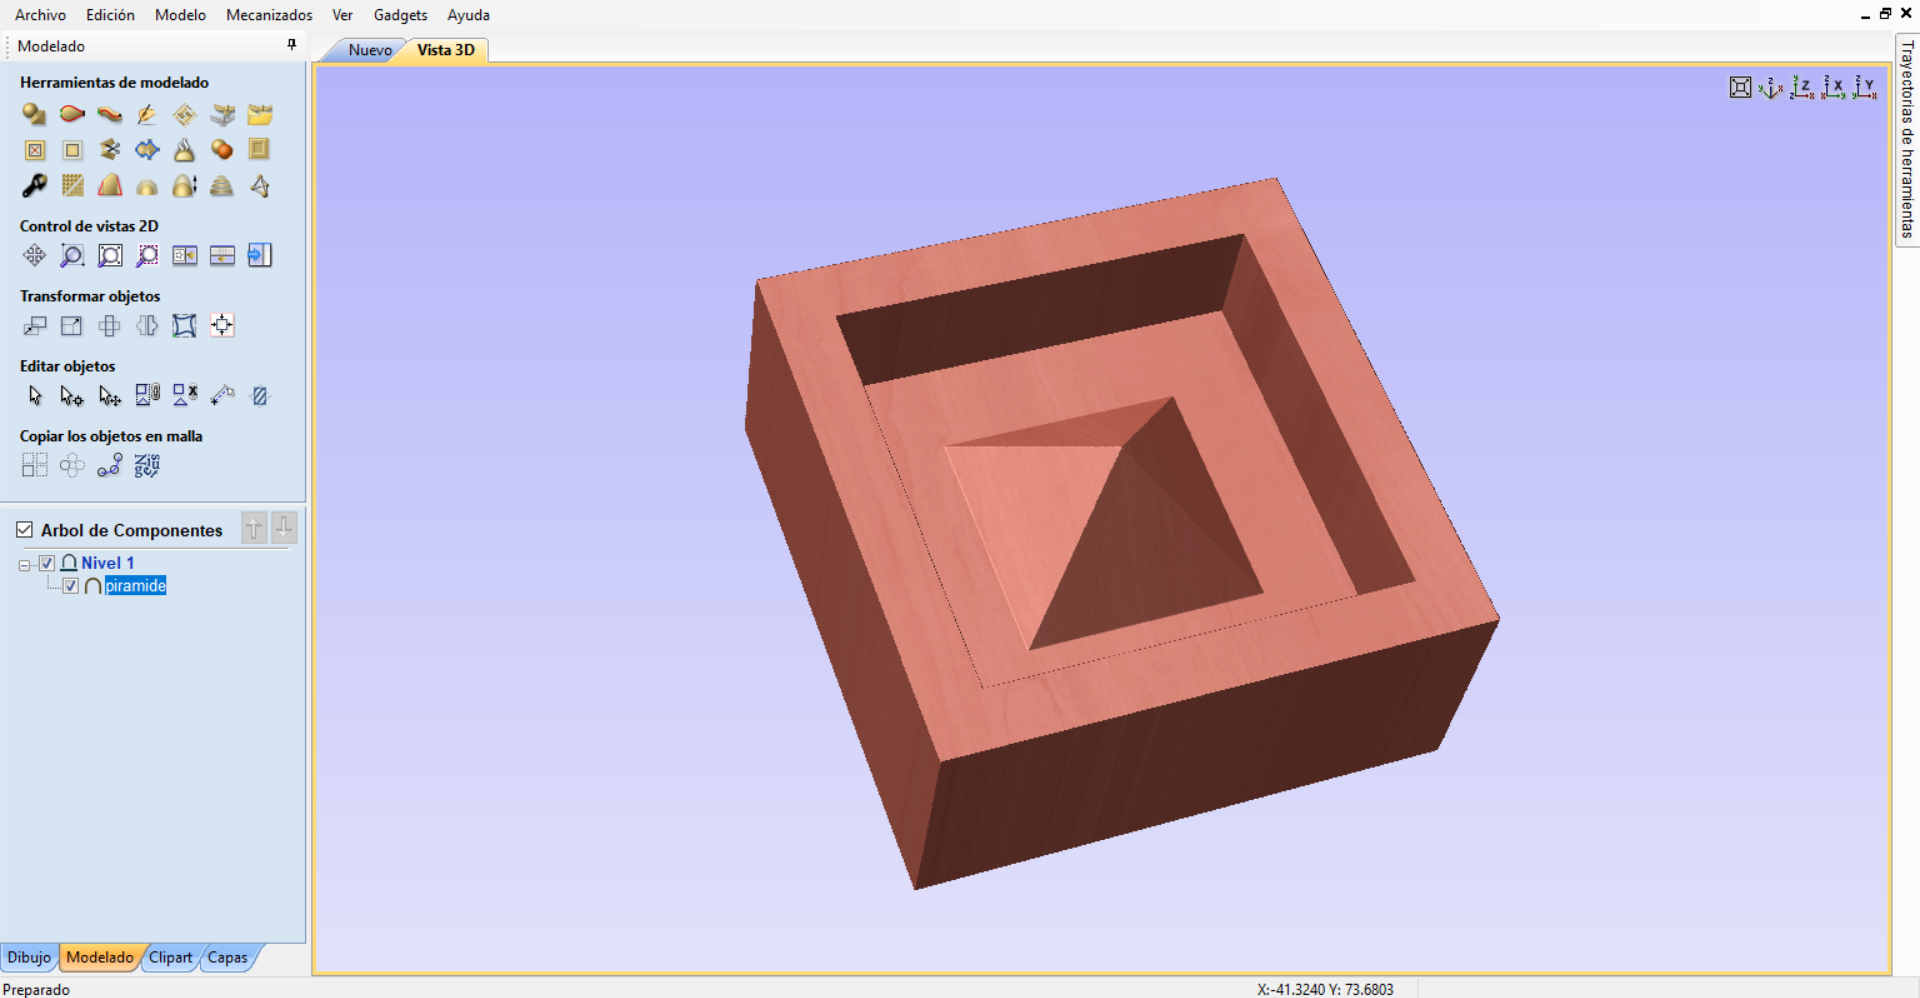Open the Two Rail Sweep tool
The width and height of the screenshot is (1920, 998).
pos(72,114)
